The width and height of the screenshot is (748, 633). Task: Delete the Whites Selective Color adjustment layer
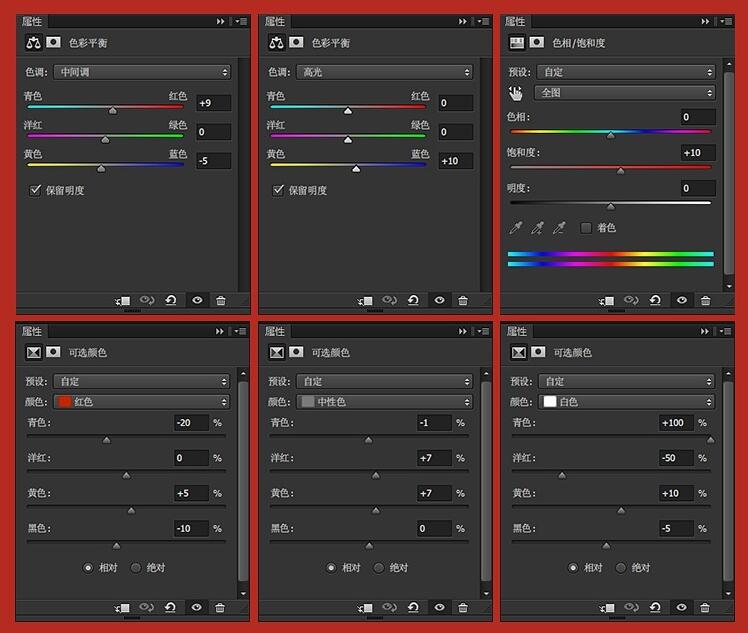(x=705, y=608)
